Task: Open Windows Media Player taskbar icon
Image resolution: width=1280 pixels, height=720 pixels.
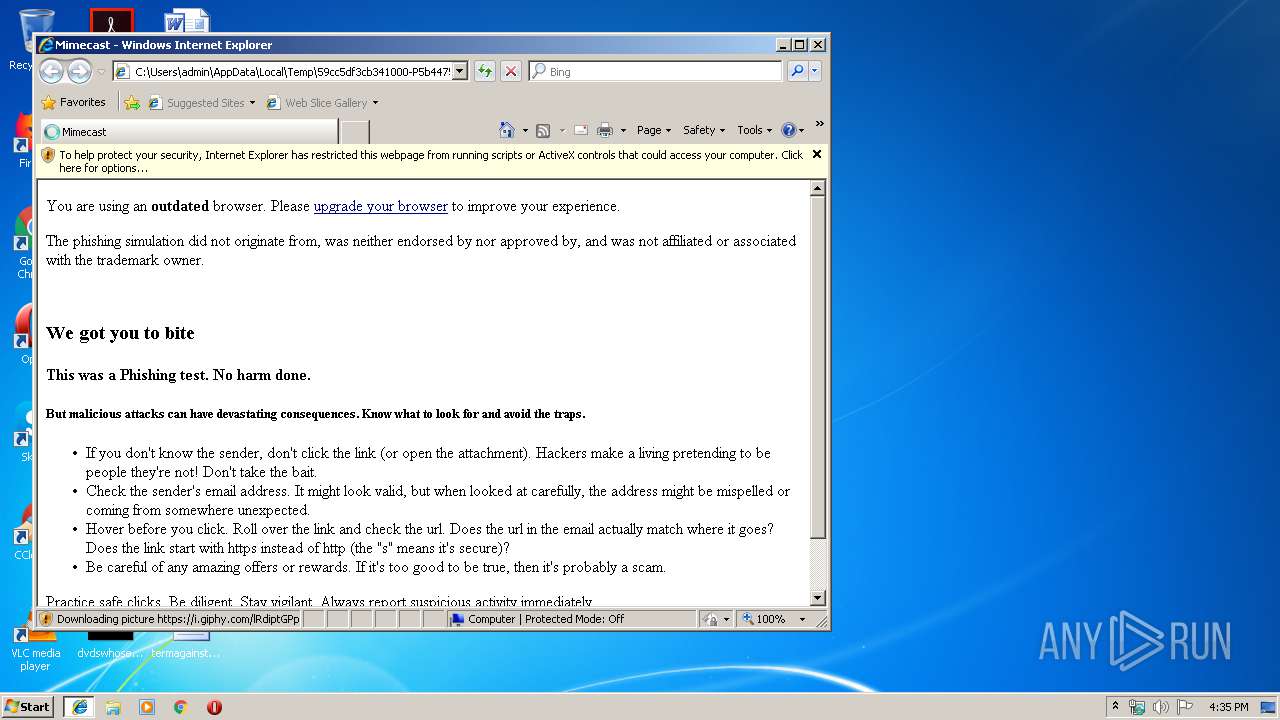Action: tap(147, 707)
